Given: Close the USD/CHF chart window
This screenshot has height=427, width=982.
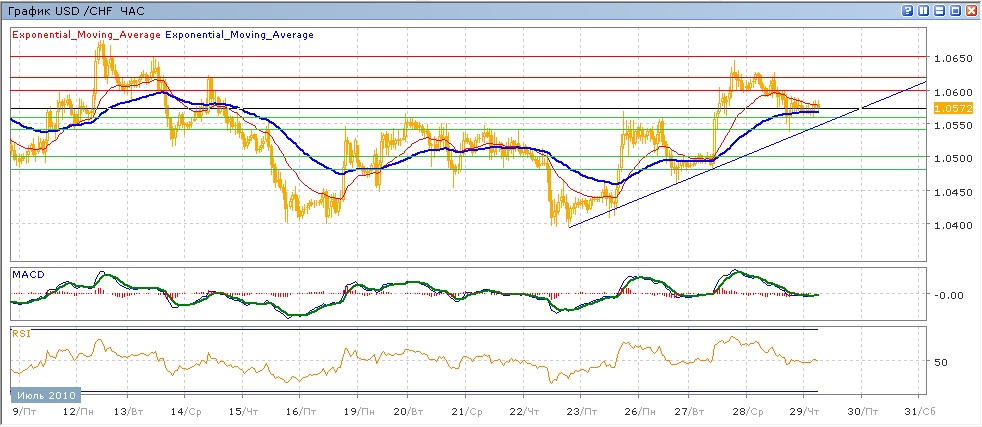Looking at the screenshot, I should tap(971, 10).
